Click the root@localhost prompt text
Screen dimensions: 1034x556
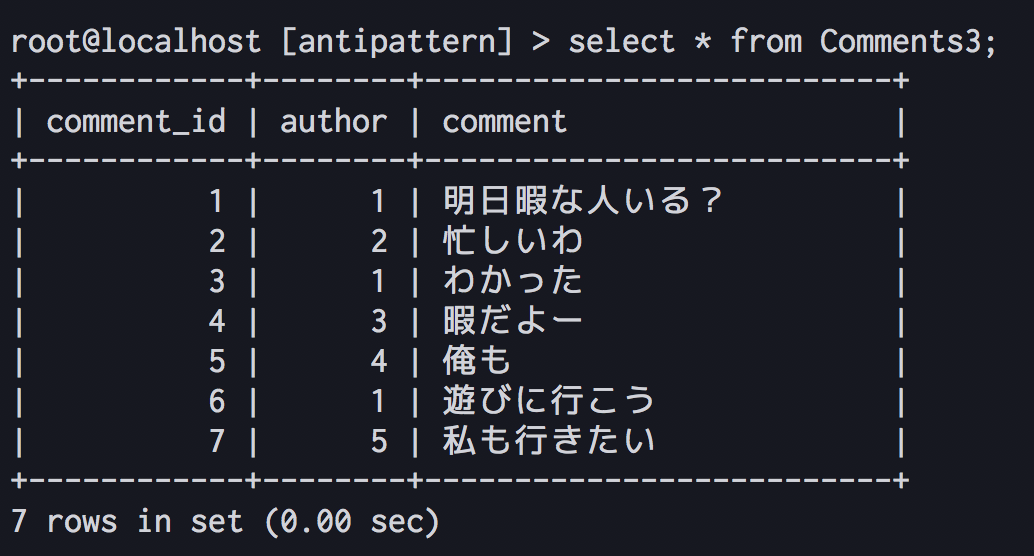(x=136, y=41)
